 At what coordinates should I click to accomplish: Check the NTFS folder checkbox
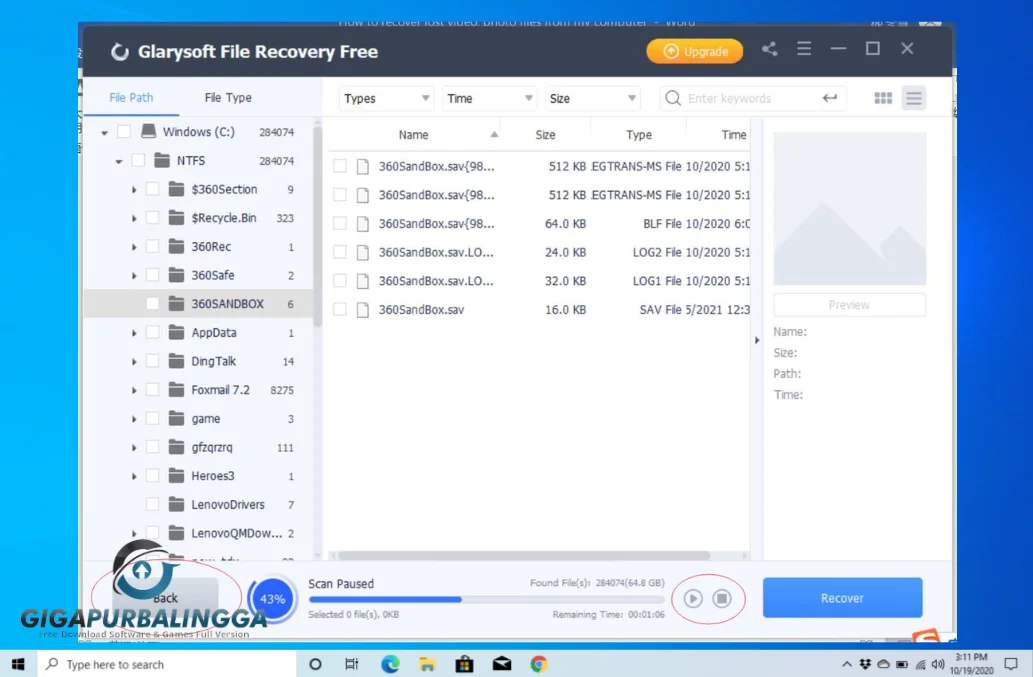tap(138, 160)
